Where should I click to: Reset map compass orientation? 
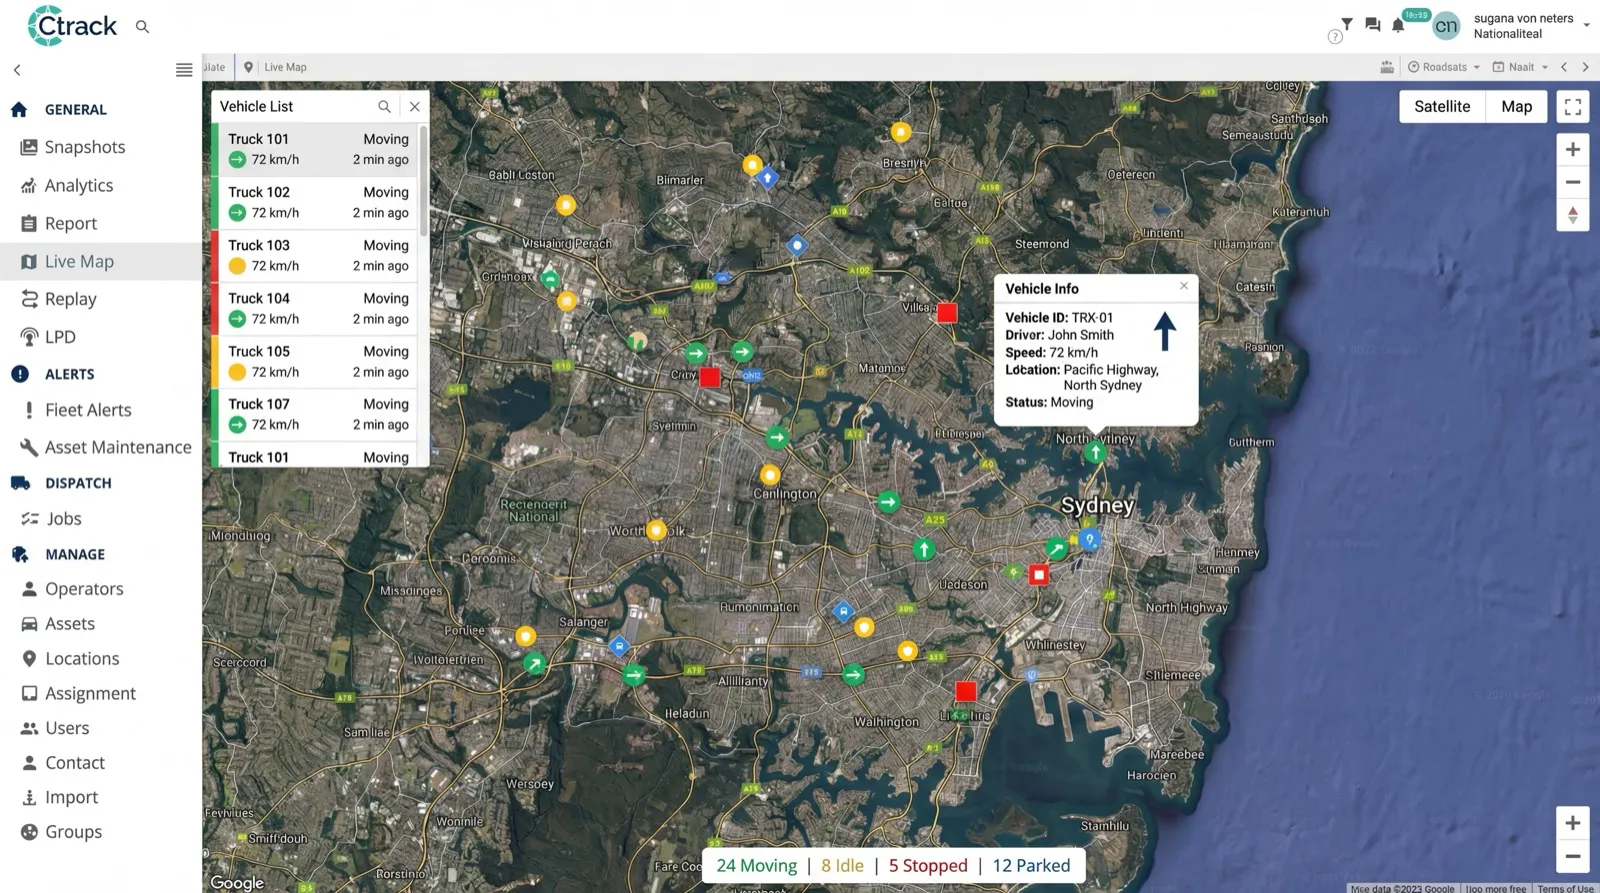point(1573,215)
